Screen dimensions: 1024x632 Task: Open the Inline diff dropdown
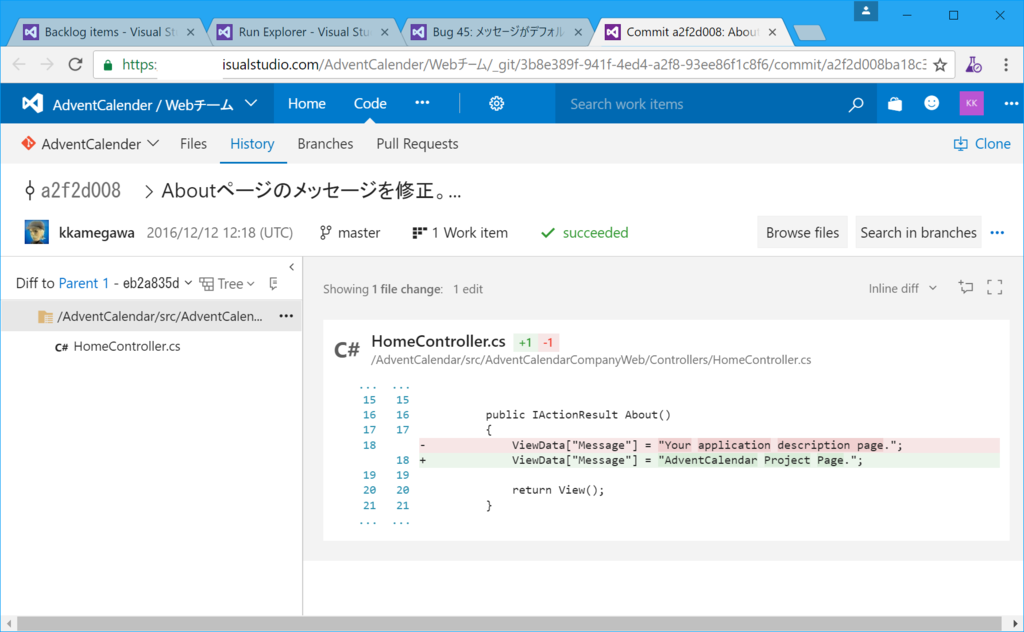(x=903, y=289)
